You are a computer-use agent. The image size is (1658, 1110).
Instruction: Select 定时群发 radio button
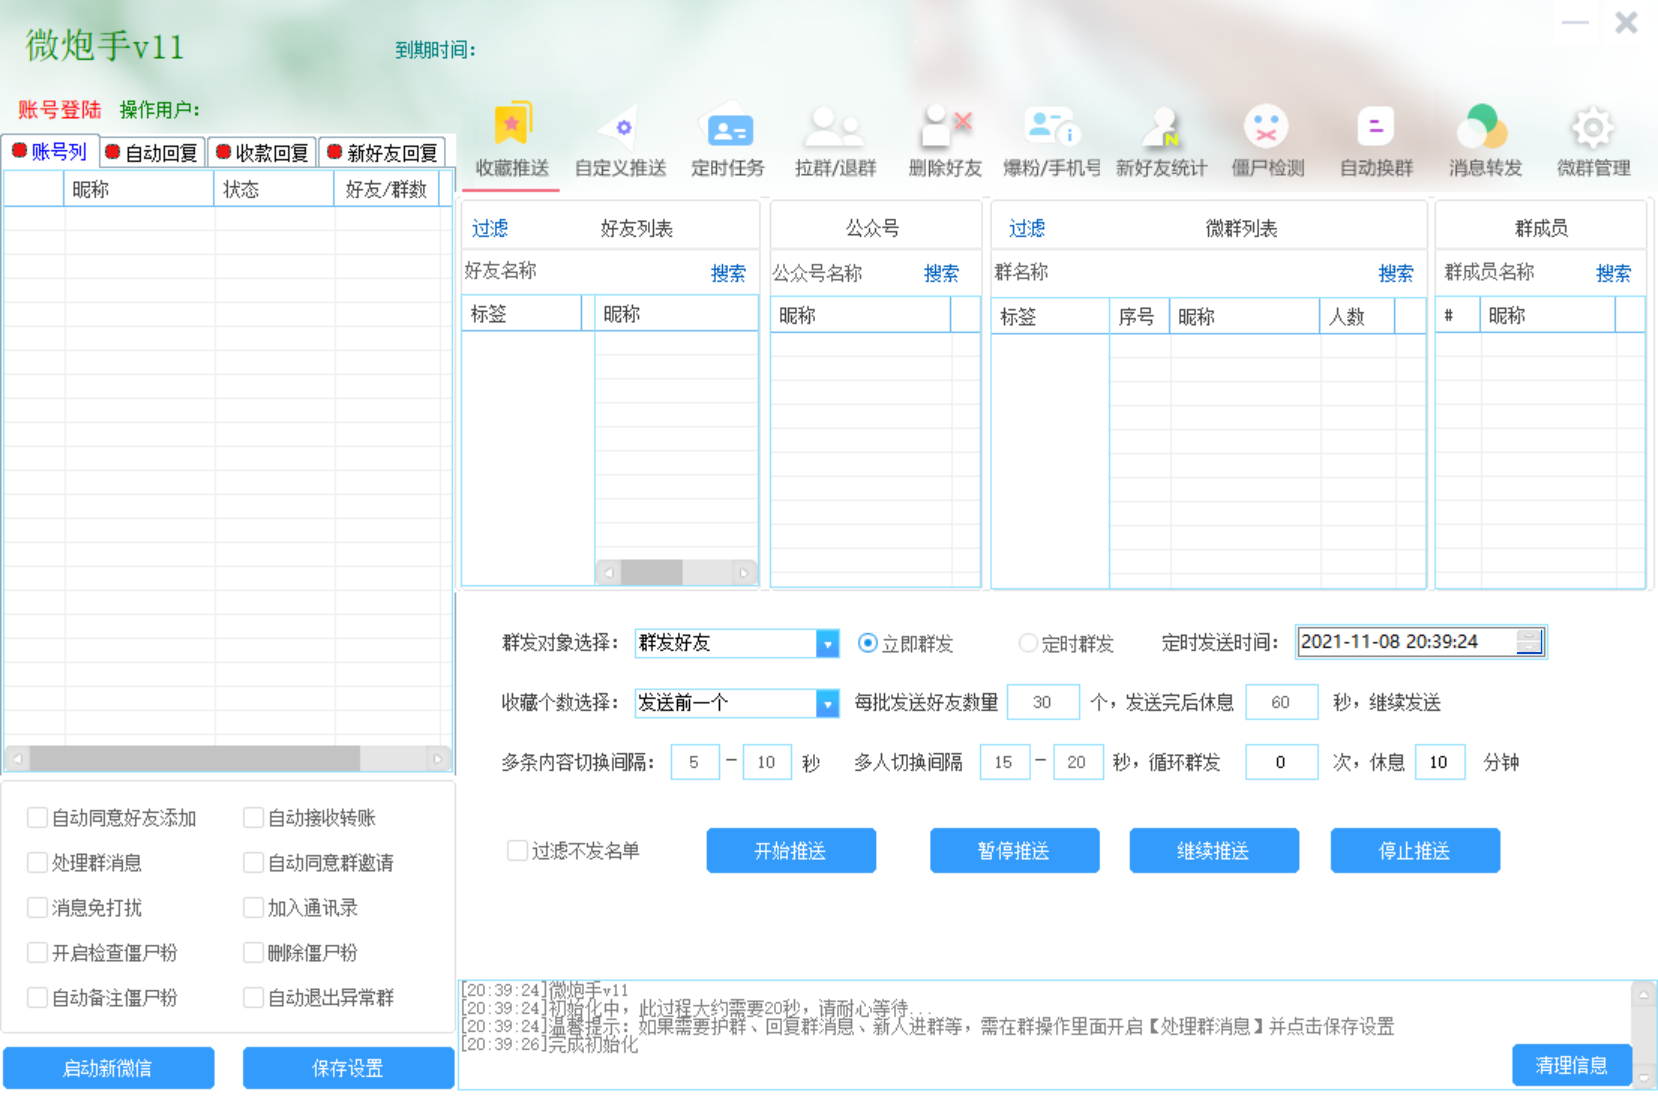1028,643
